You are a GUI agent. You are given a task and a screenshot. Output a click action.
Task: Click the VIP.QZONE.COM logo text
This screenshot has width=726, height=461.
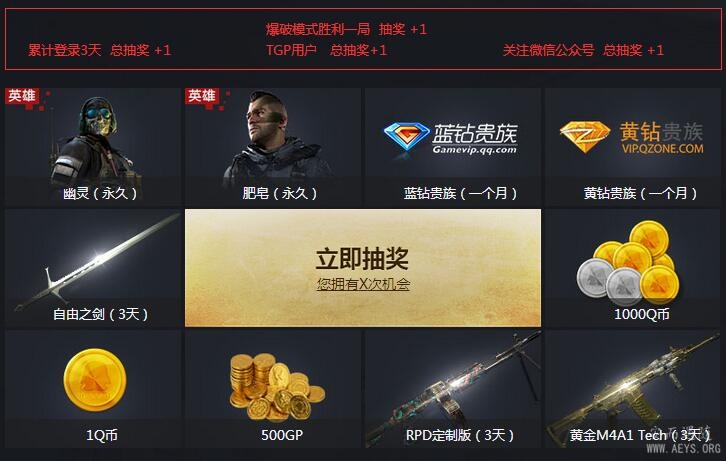663,149
